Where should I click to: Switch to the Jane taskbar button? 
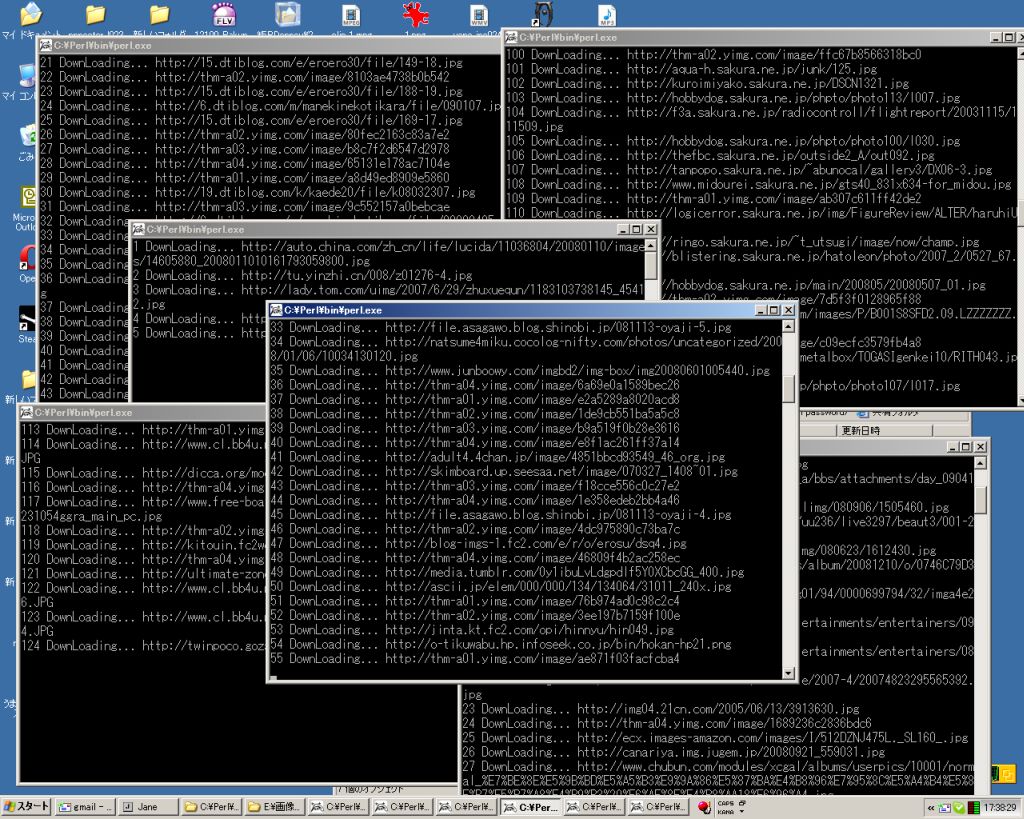point(148,807)
